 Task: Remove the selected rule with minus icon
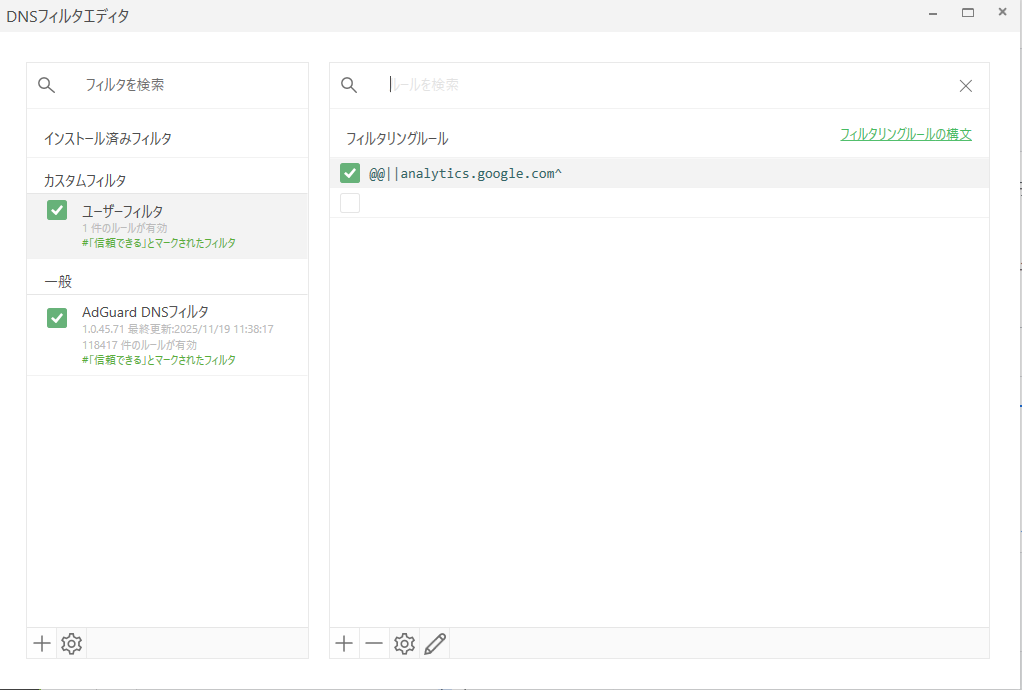click(x=374, y=644)
